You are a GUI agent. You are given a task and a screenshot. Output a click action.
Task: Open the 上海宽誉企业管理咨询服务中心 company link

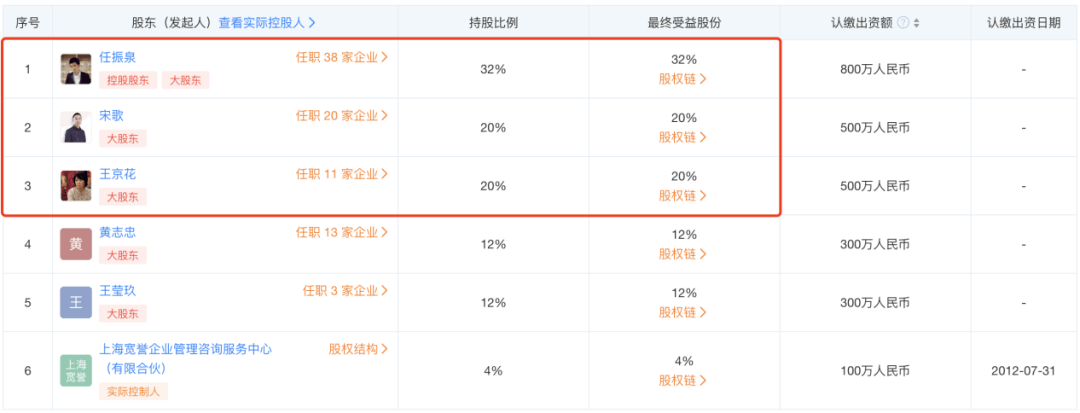click(x=185, y=349)
